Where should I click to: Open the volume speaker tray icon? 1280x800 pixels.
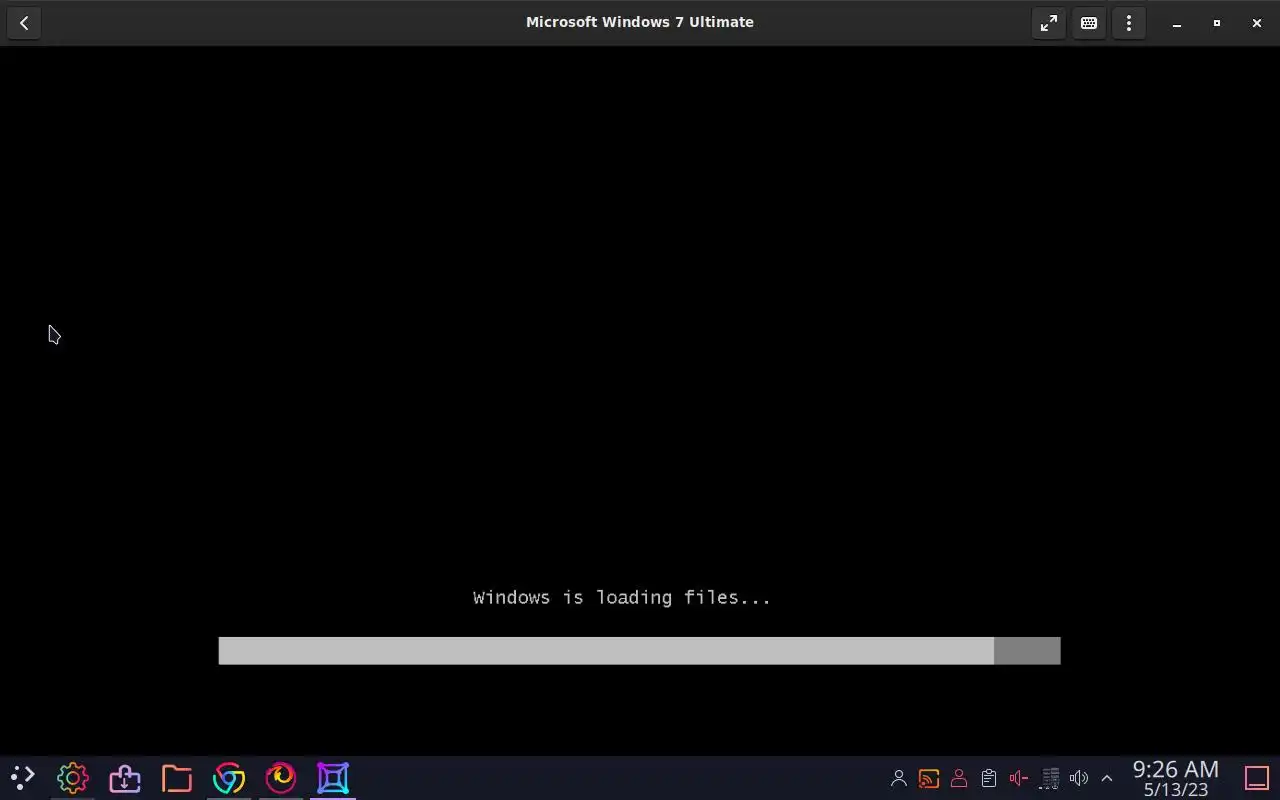(1079, 778)
